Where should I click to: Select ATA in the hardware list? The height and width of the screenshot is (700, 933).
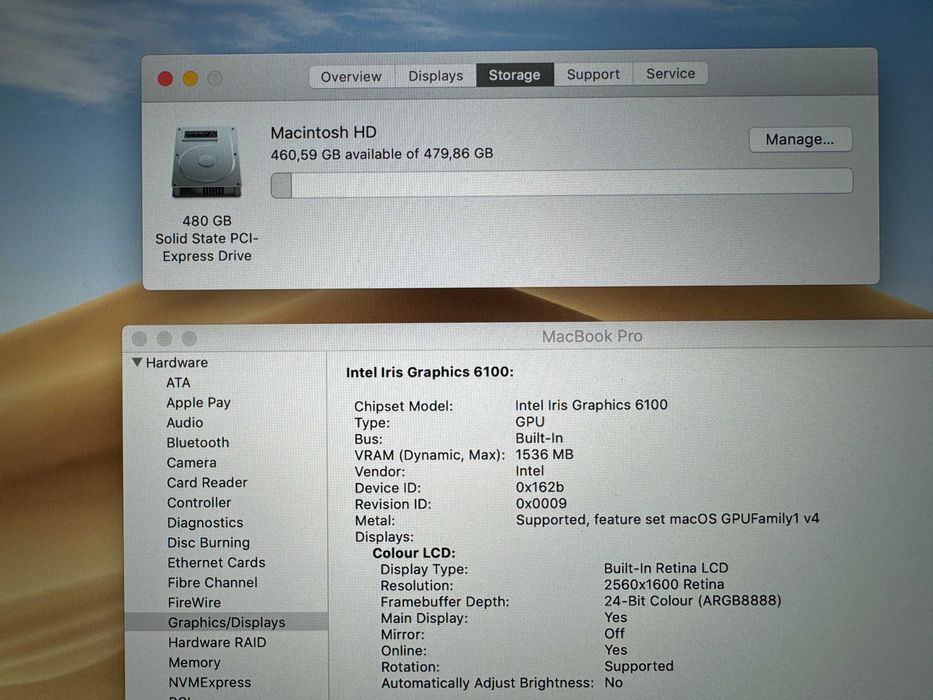[179, 383]
